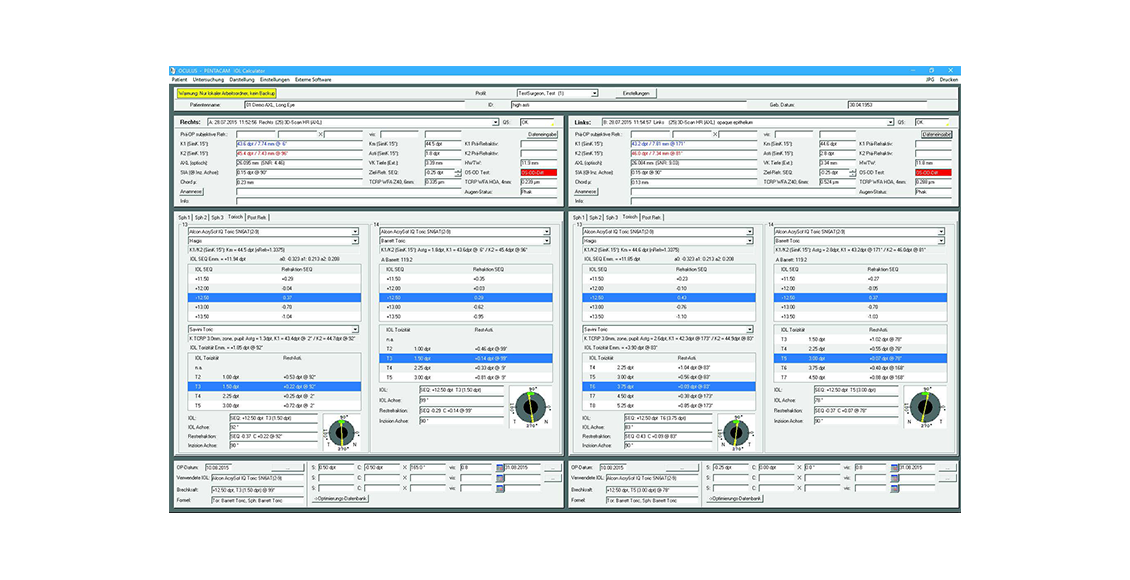The height and width of the screenshot is (580, 1130).
Task: Open second-row calendar icon in Links post-op section
Action: 896,478
